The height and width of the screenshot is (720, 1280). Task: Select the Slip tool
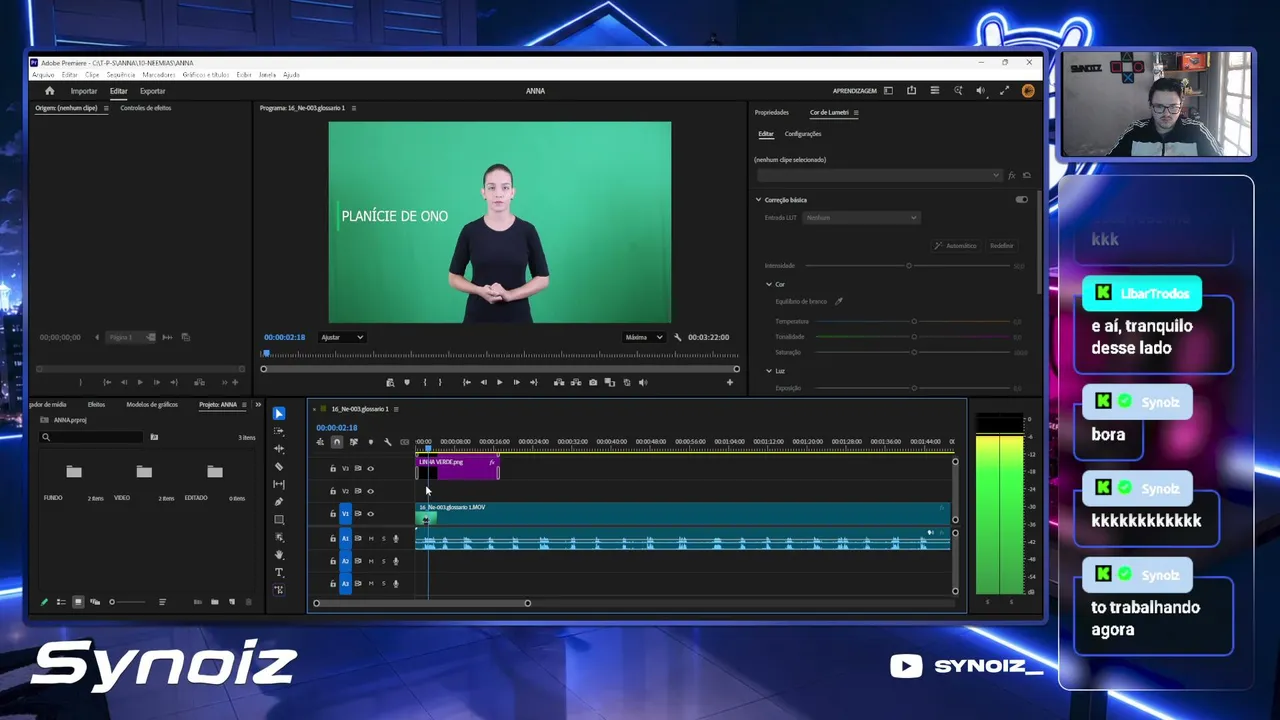pyautogui.click(x=279, y=484)
